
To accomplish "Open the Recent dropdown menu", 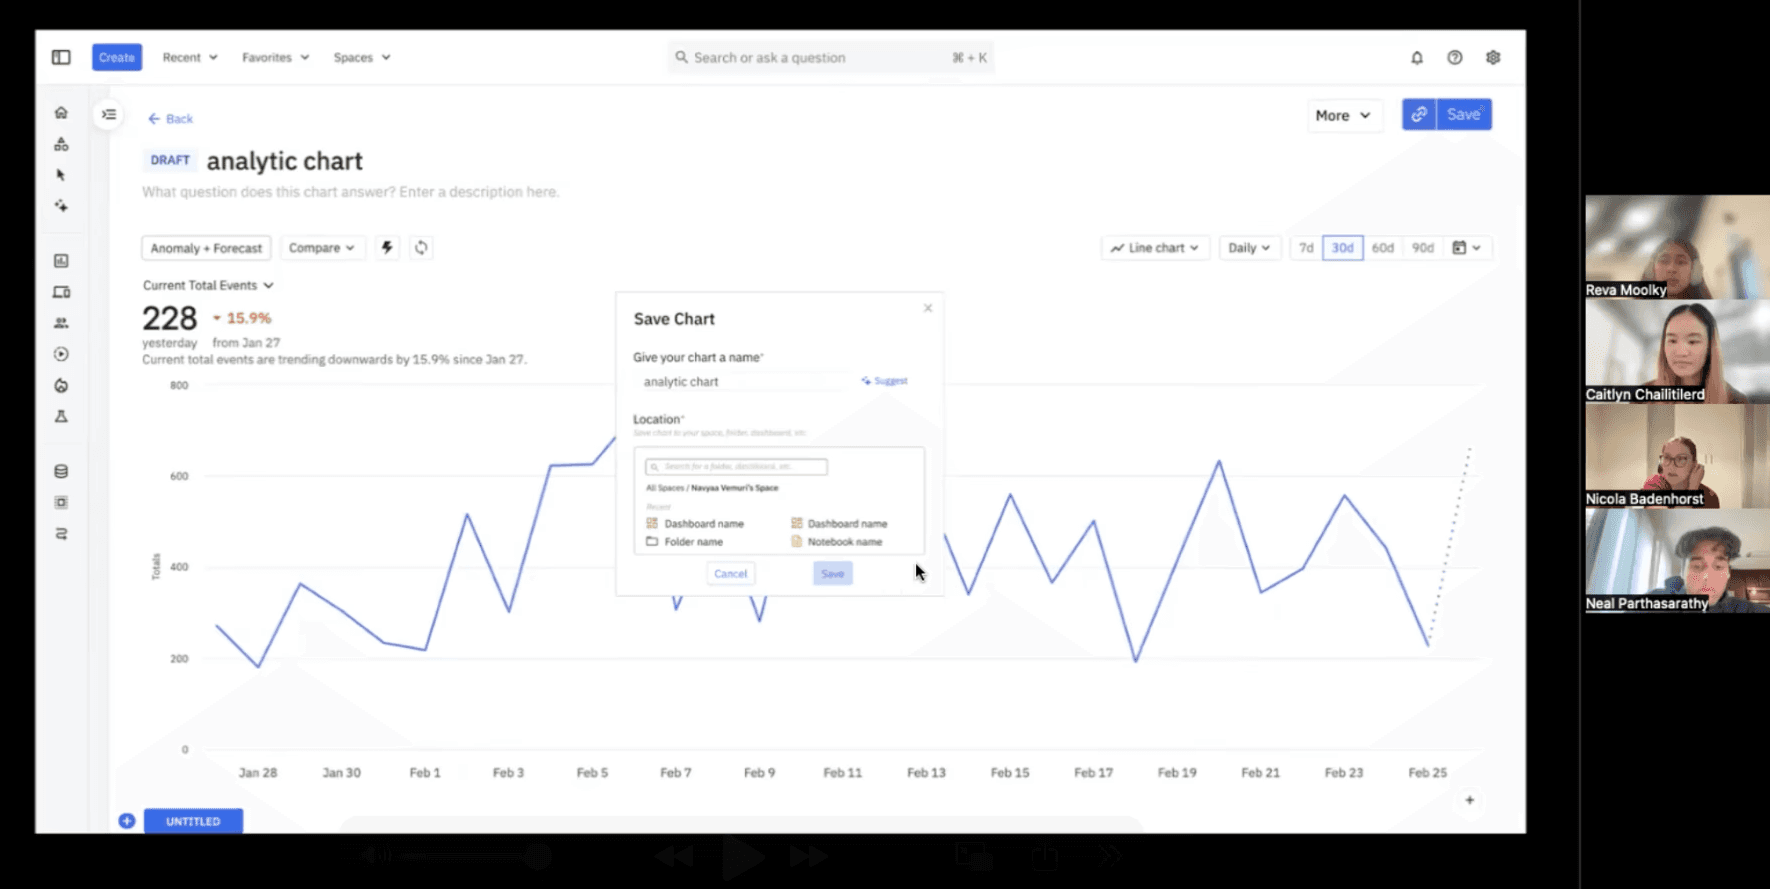I will coord(190,57).
